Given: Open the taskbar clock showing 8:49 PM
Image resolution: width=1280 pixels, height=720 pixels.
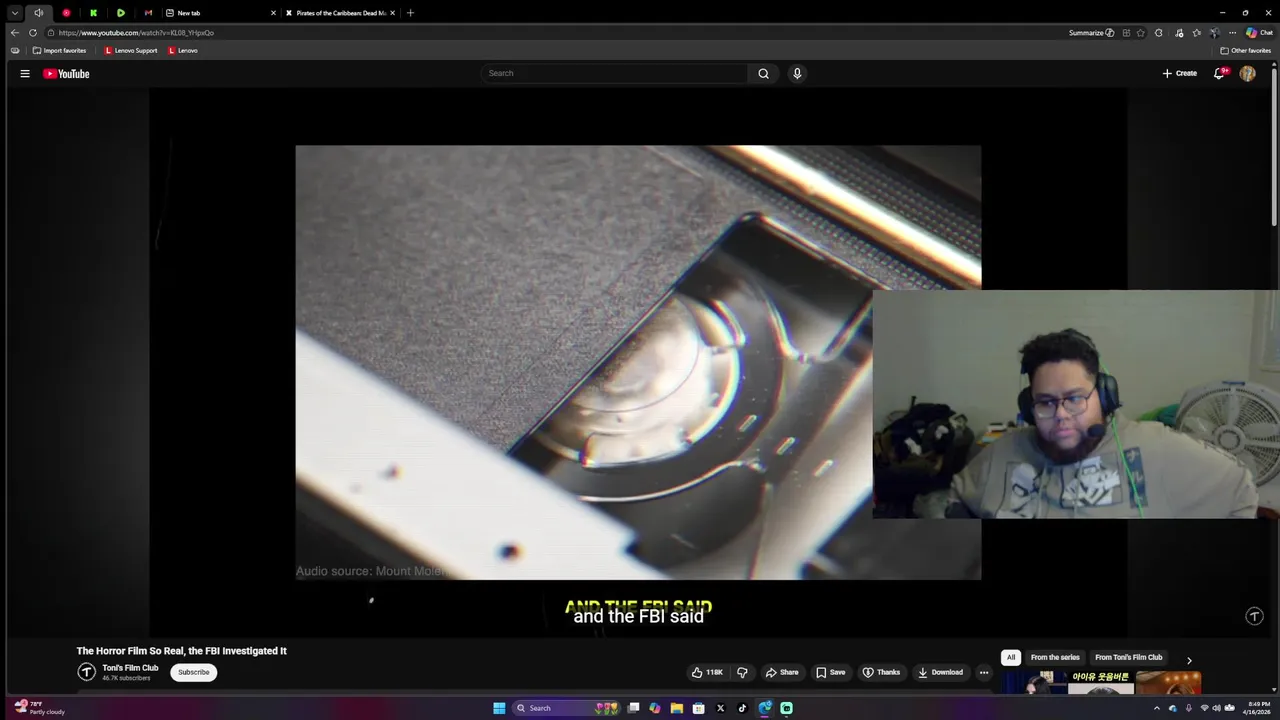Looking at the screenshot, I should click(1258, 708).
